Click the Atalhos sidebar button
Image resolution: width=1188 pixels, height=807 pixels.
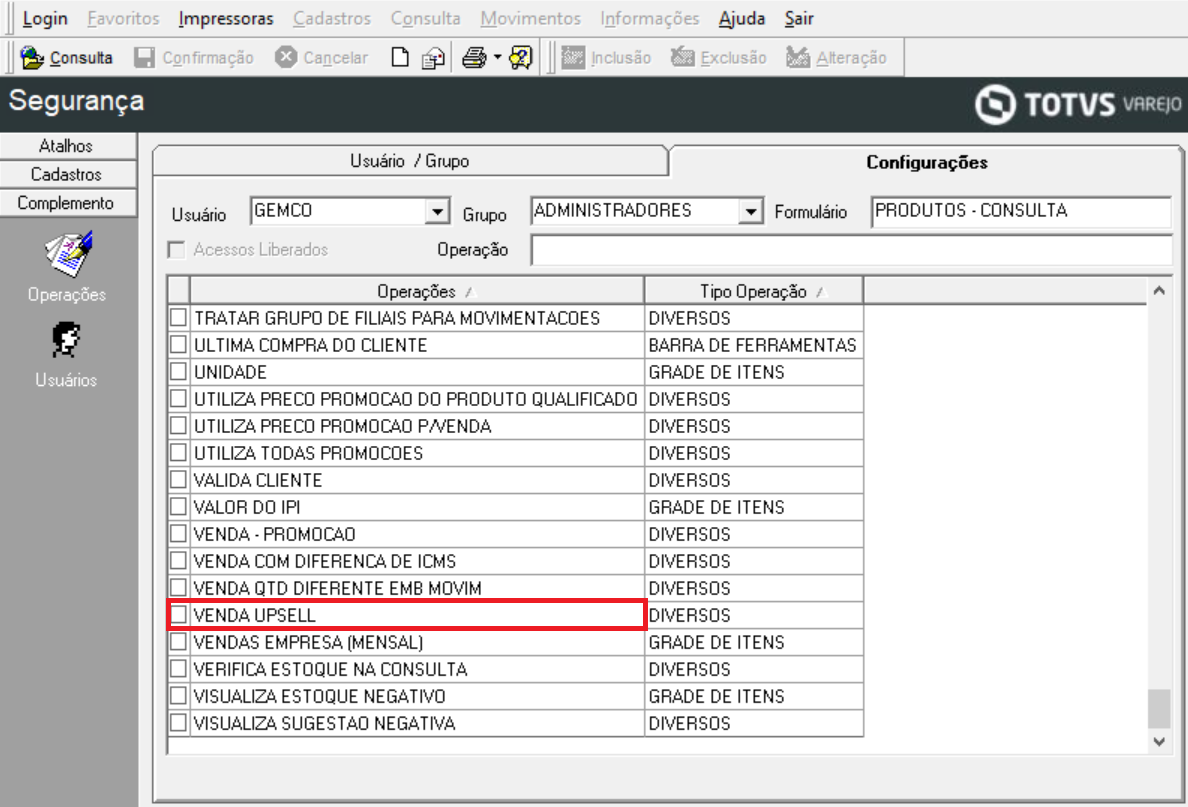(x=67, y=145)
